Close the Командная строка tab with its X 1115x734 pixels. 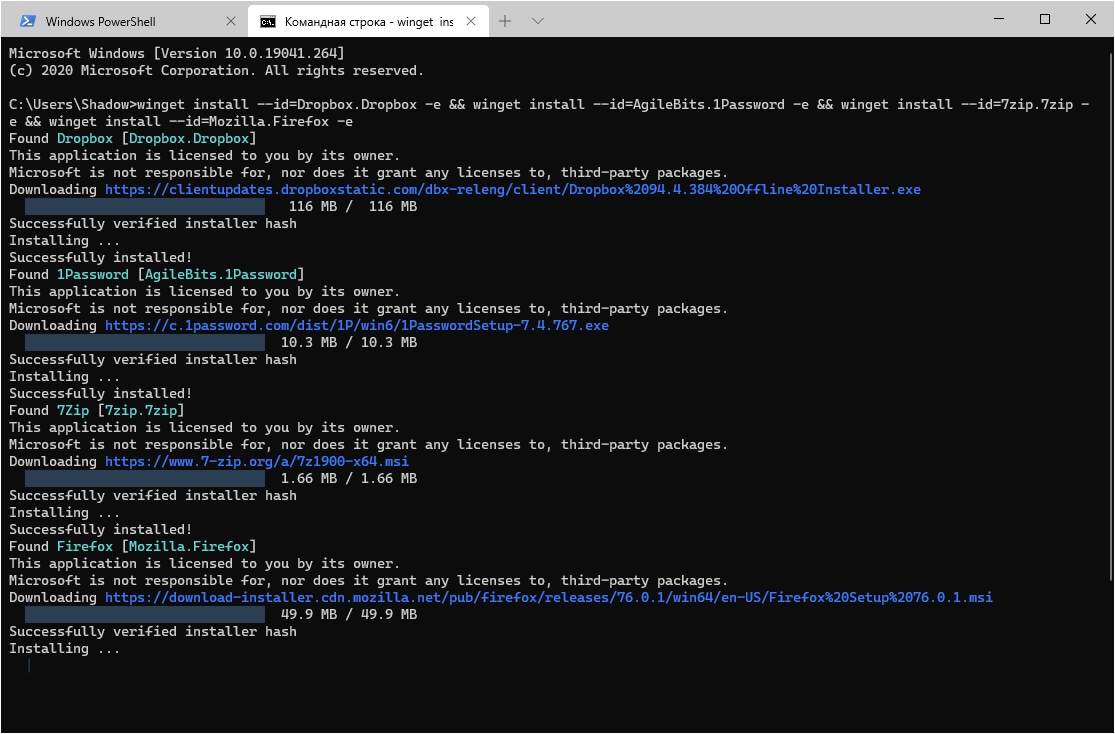(470, 20)
